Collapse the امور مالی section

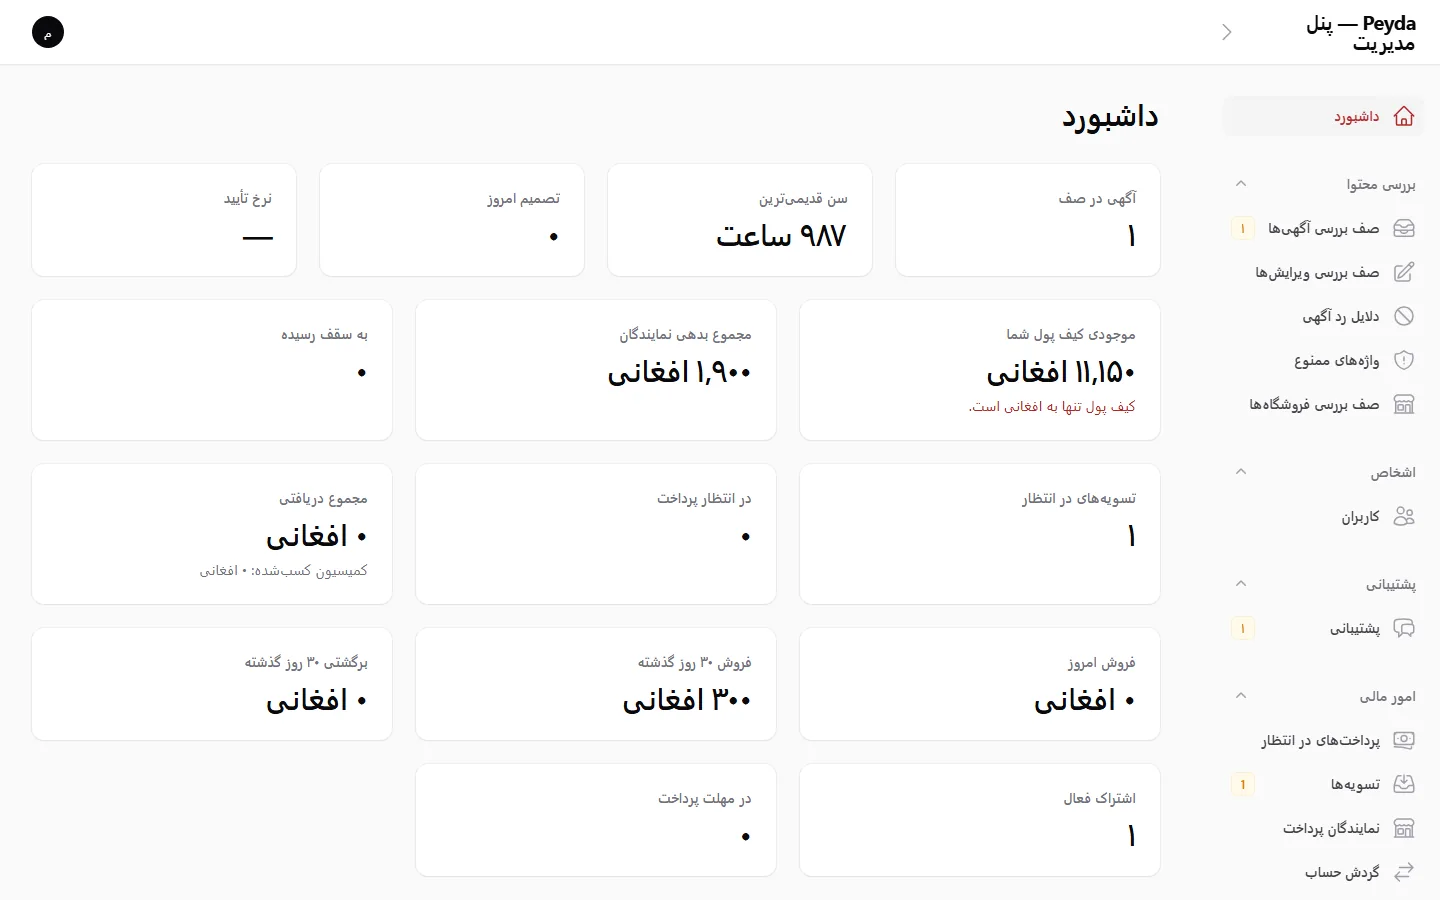1241,696
